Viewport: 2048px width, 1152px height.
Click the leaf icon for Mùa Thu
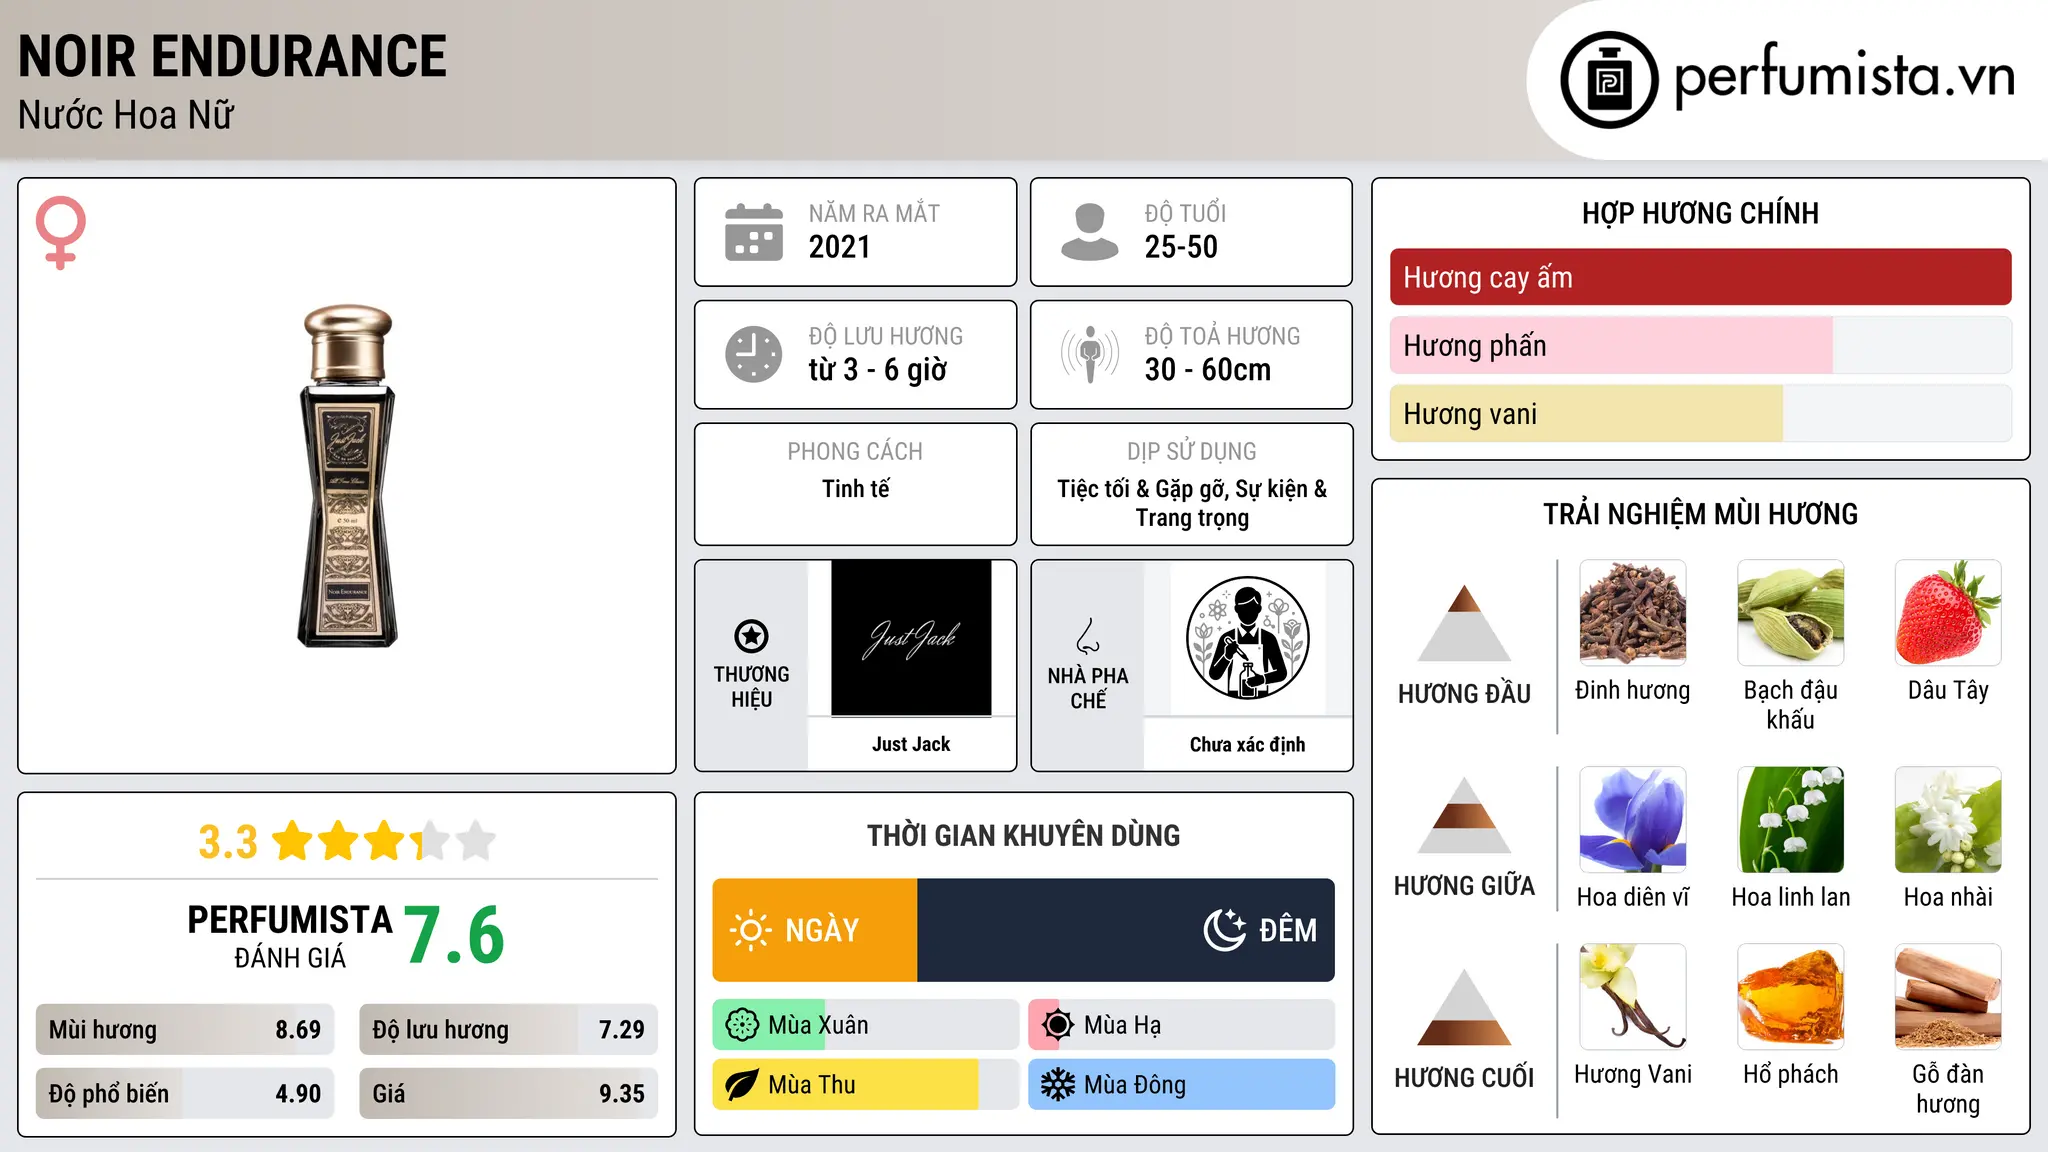[742, 1085]
